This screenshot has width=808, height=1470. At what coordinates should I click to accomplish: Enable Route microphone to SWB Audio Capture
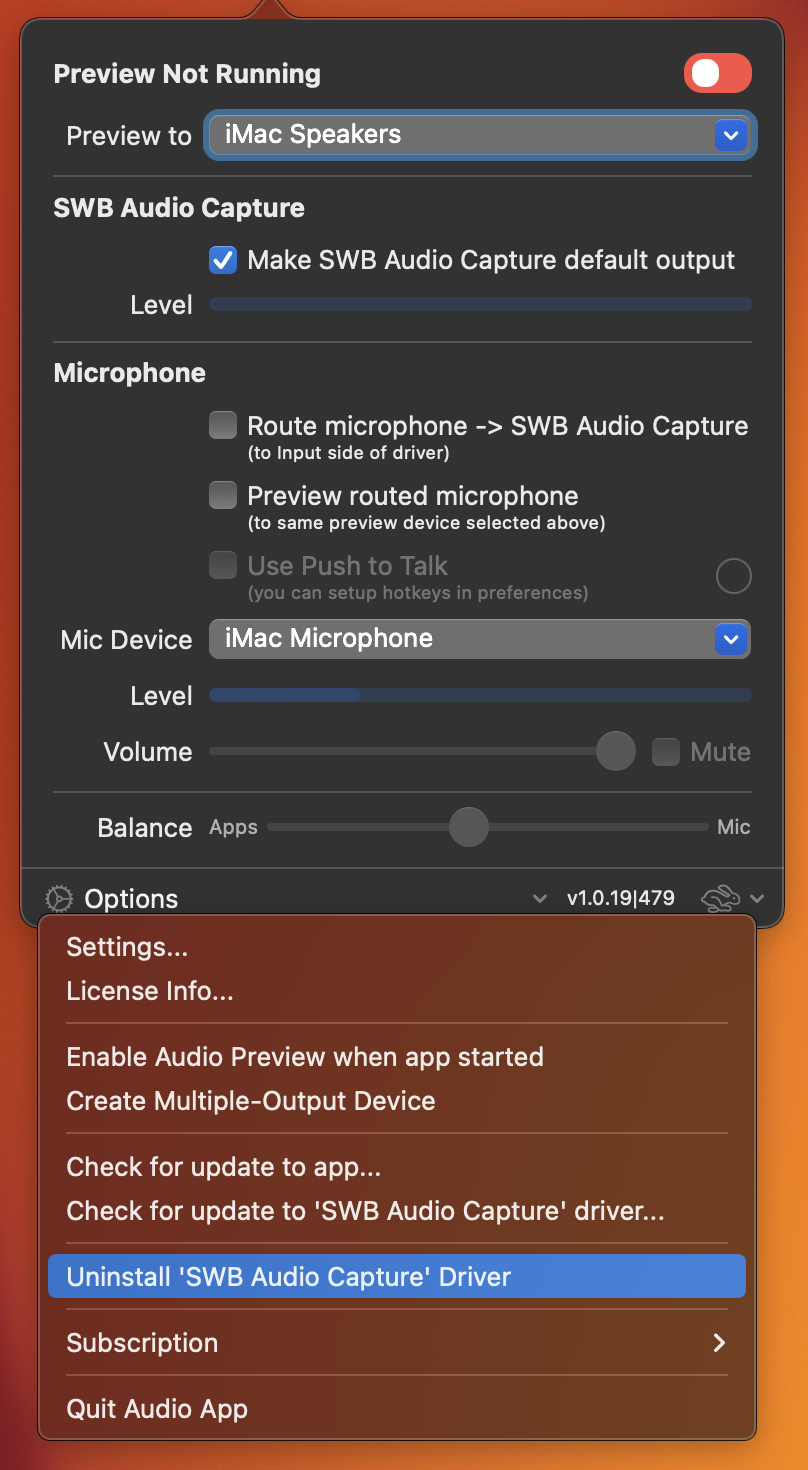click(x=222, y=426)
